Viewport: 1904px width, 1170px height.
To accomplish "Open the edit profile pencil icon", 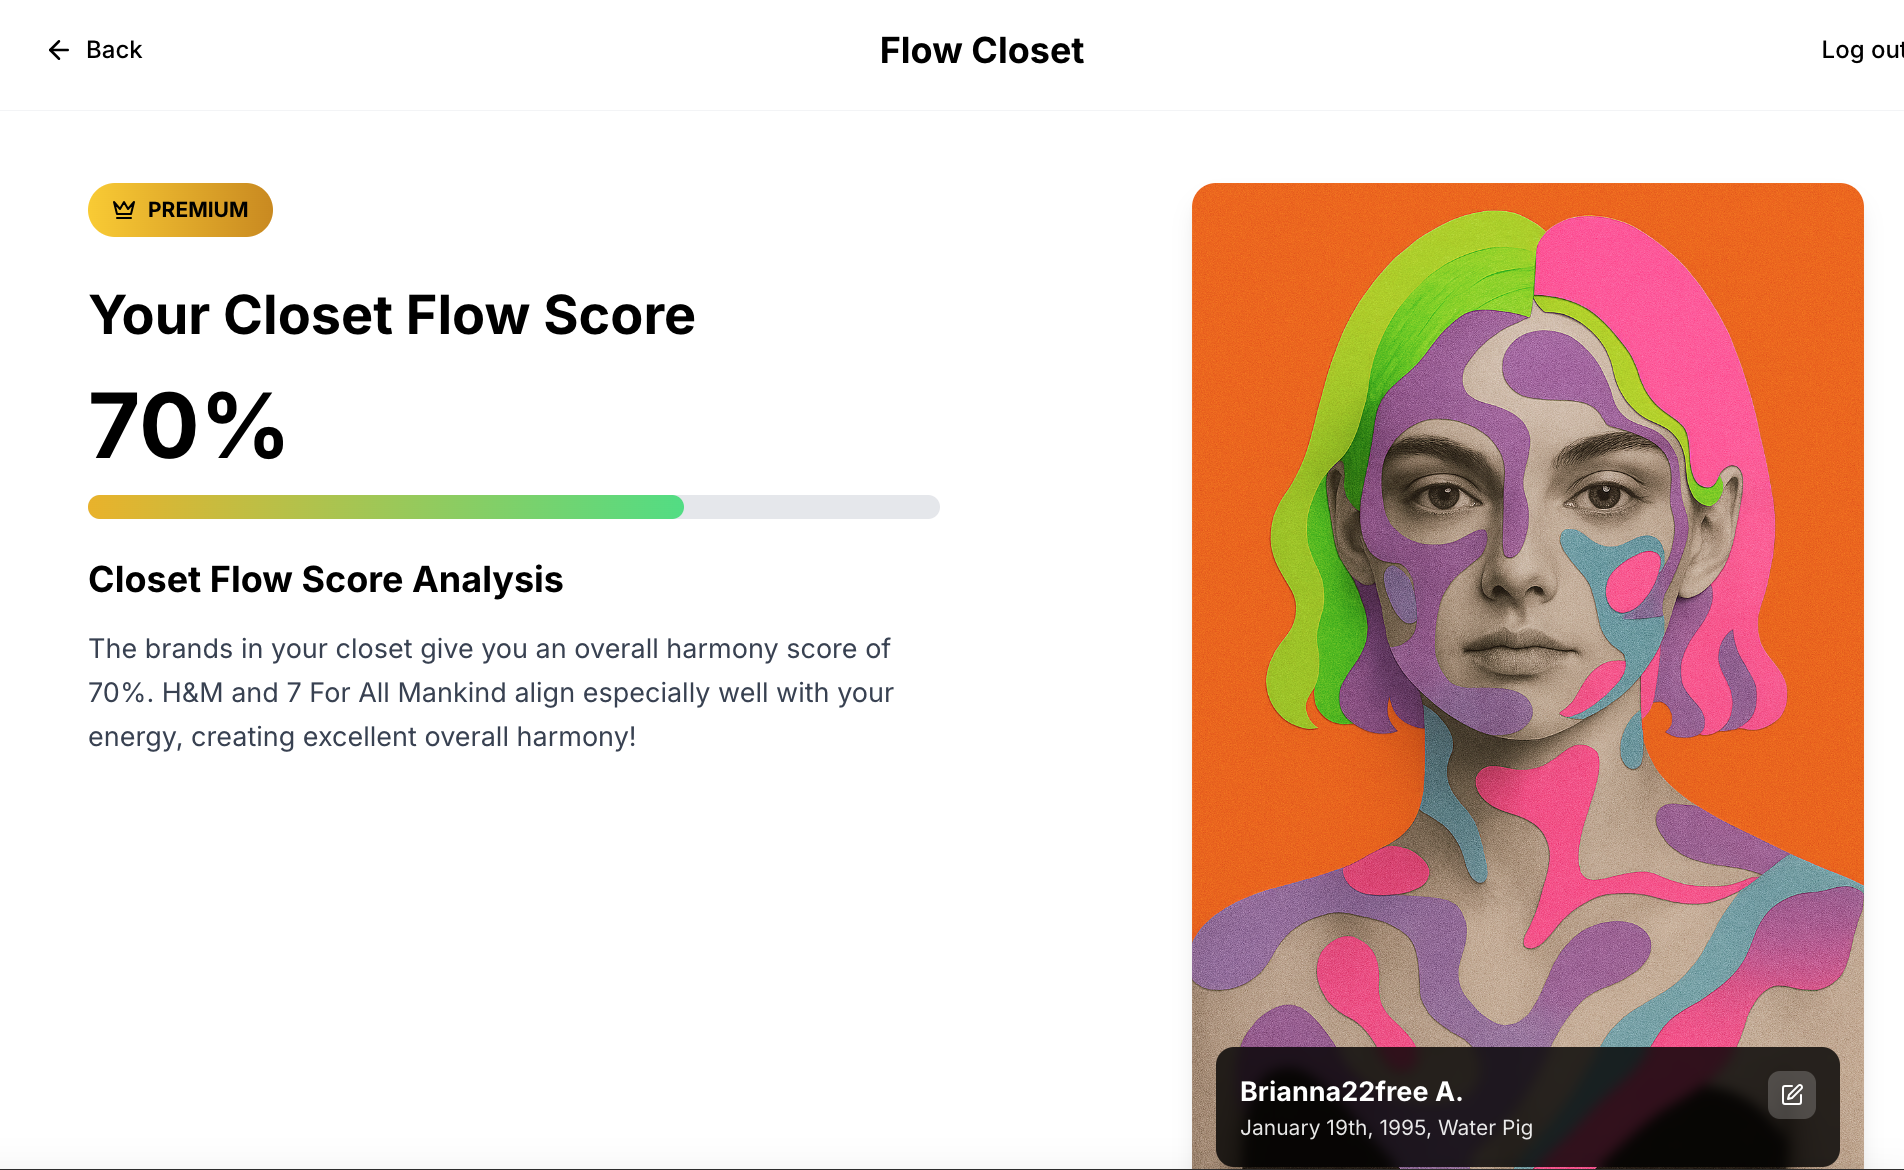I will (1791, 1095).
